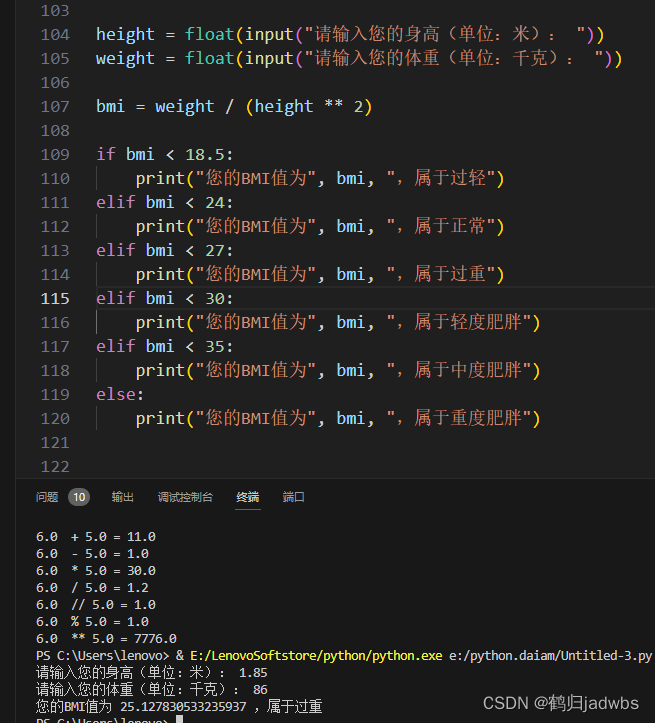Click the Untitled-3.py path in terminal

(x=550, y=656)
